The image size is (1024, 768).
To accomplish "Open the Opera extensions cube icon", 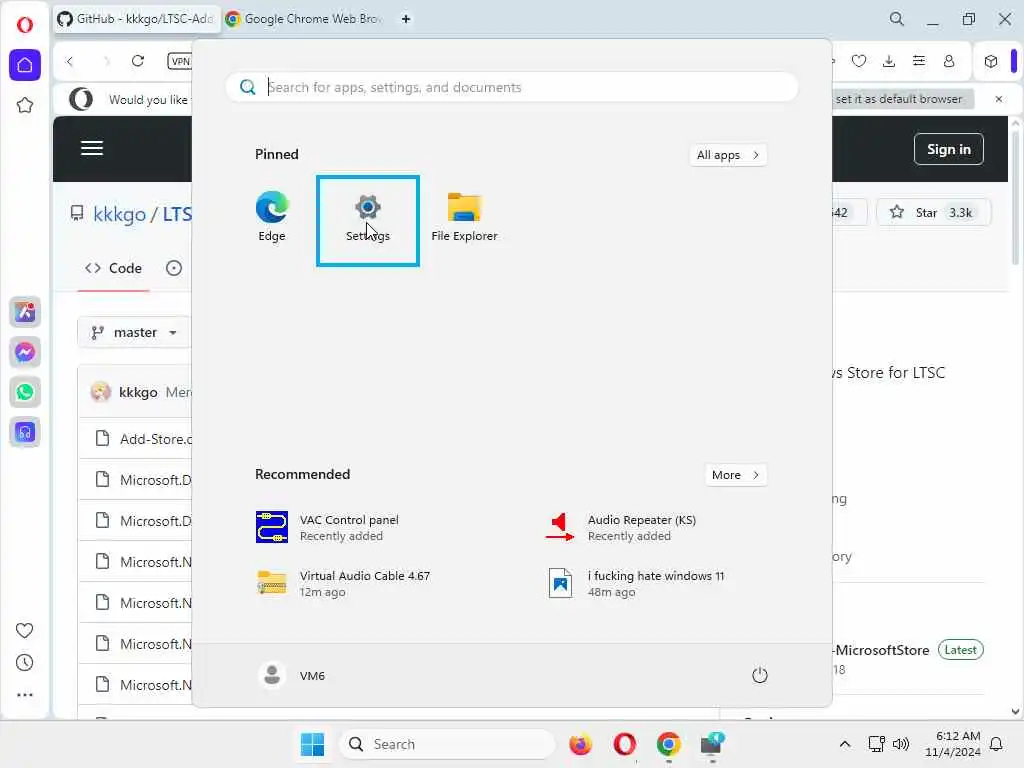I will point(991,61).
